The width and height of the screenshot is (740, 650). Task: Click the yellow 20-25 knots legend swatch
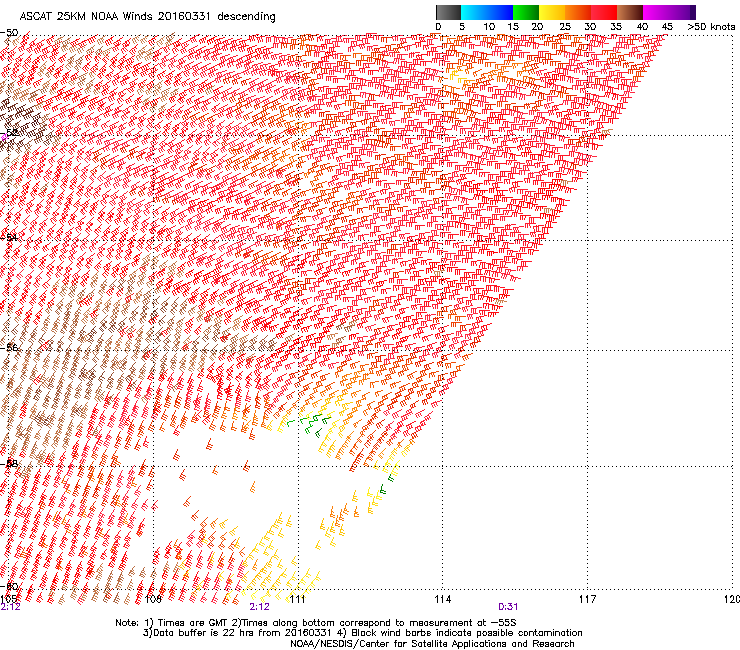552,12
